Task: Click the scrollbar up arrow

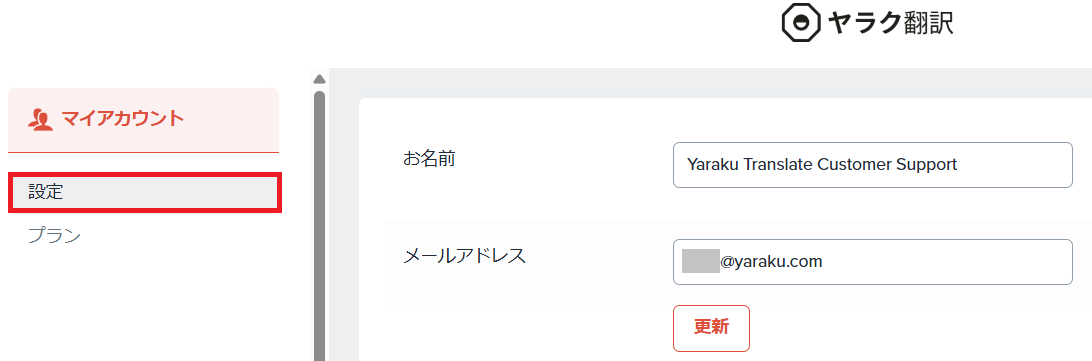Action: (320, 78)
